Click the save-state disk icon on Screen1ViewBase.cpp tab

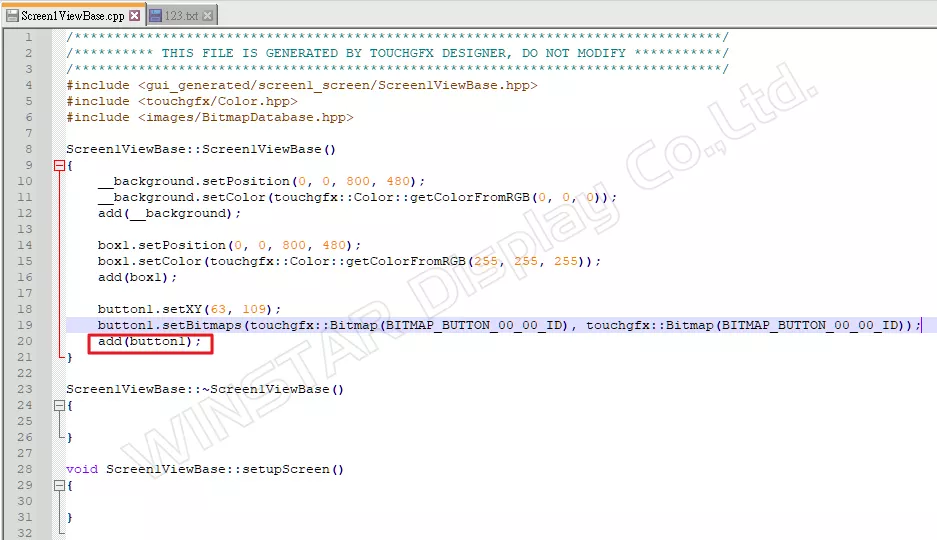(12, 16)
